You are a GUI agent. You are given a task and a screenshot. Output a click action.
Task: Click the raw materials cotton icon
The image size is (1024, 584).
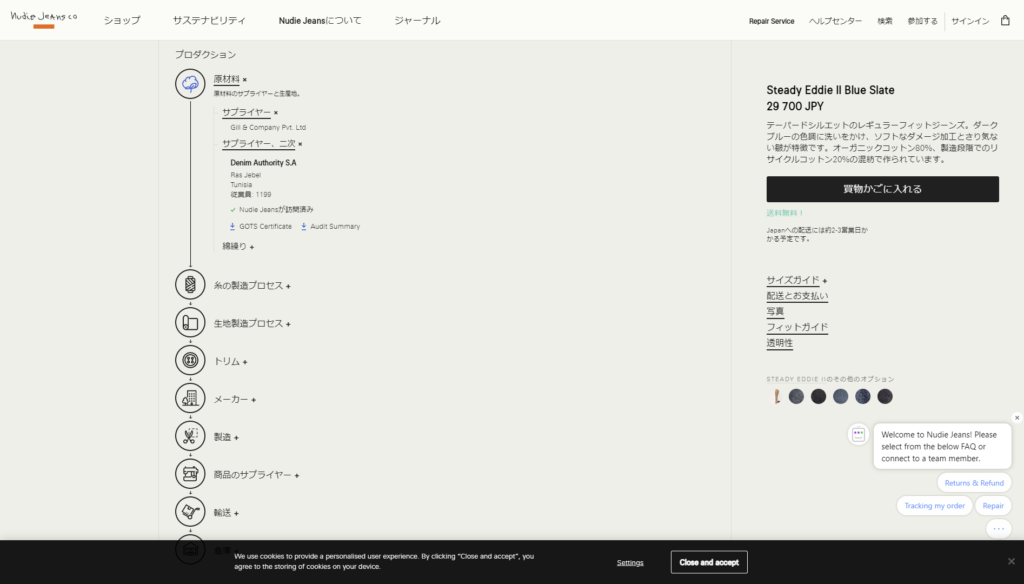tap(190, 84)
